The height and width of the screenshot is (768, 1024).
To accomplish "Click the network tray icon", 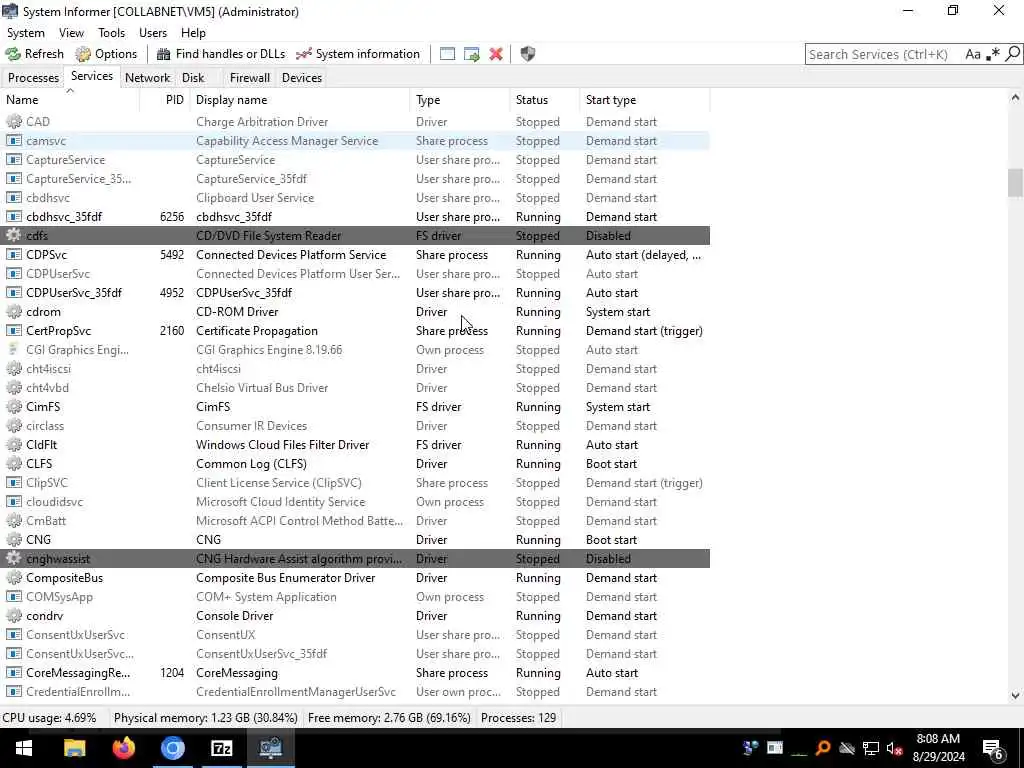I will (x=871, y=748).
